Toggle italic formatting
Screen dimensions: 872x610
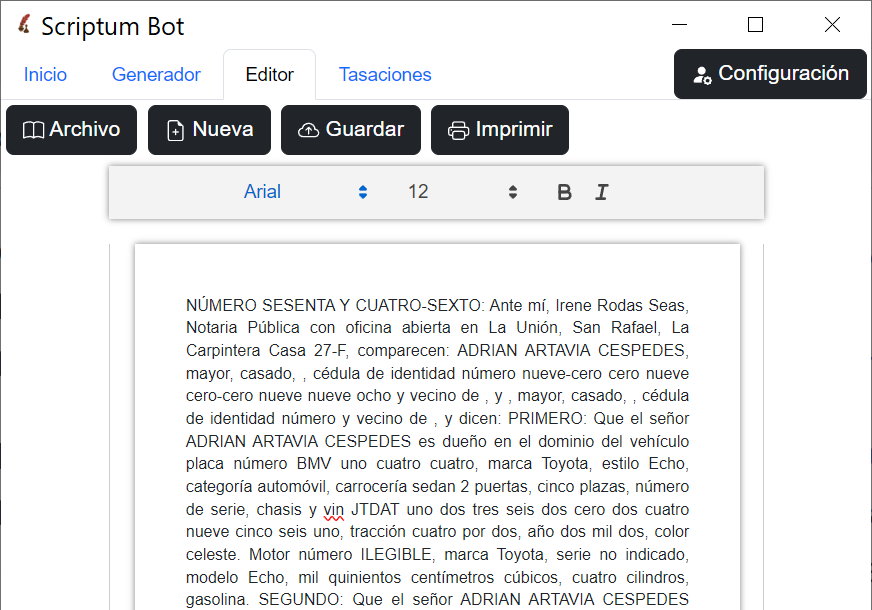point(602,192)
